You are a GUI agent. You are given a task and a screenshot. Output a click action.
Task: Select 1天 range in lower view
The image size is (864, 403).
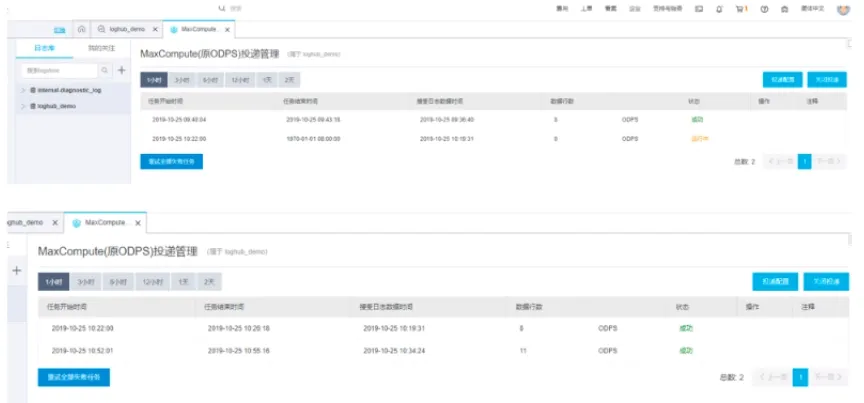[x=183, y=282]
